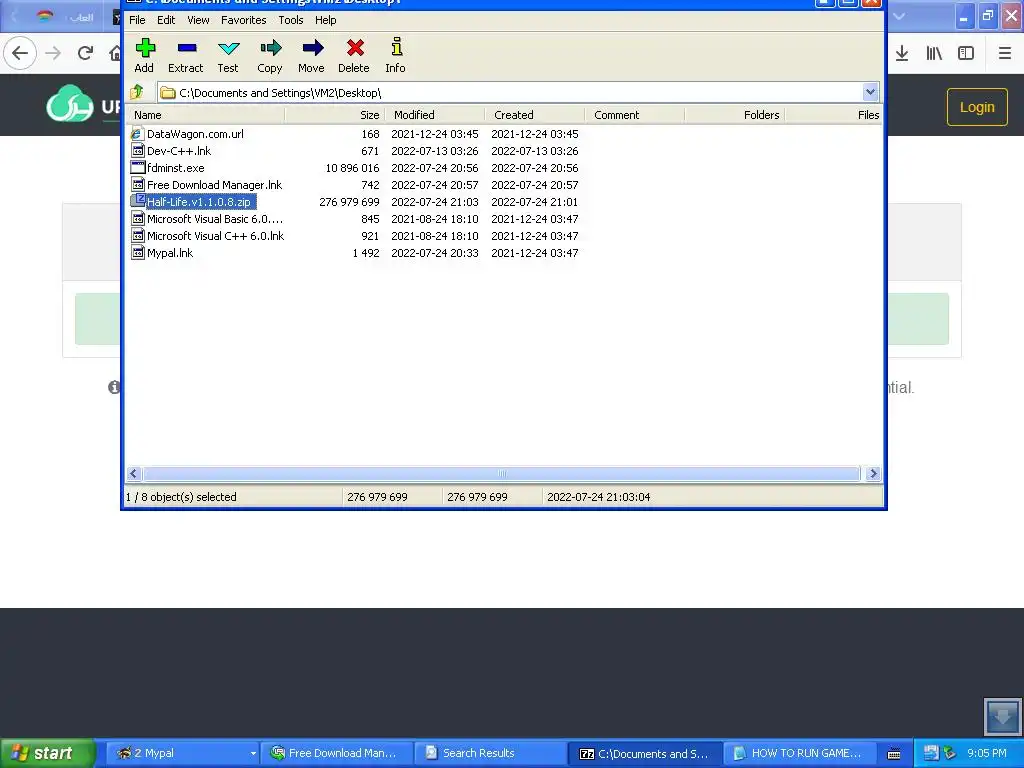Viewport: 1024px width, 768px height.
Task: Toggle the browser sidebar icon
Action: pyautogui.click(x=966, y=53)
